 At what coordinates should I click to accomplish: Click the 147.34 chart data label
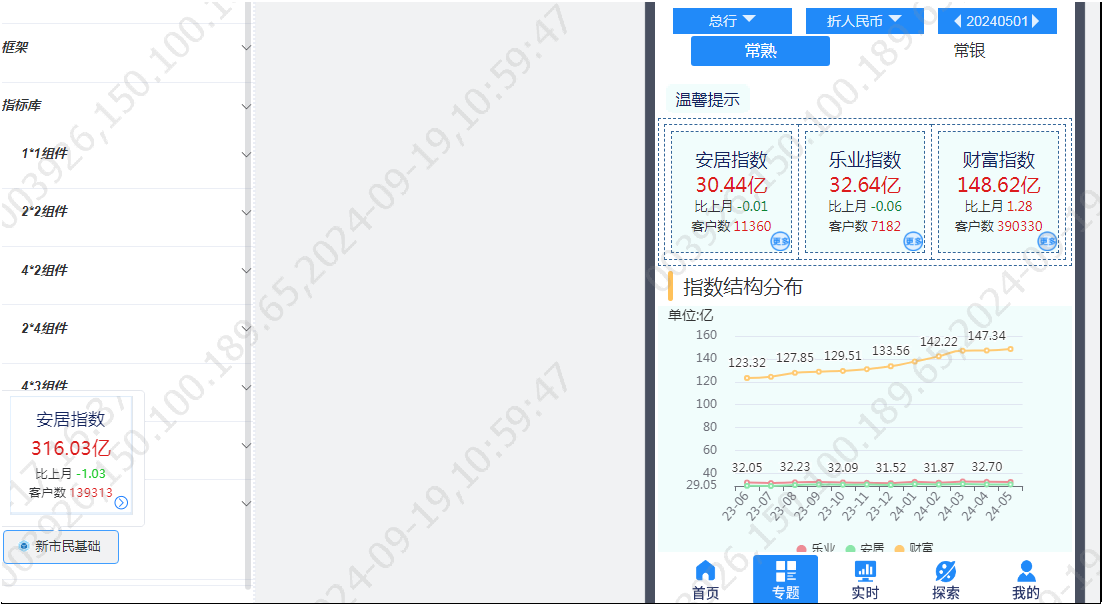[987, 335]
